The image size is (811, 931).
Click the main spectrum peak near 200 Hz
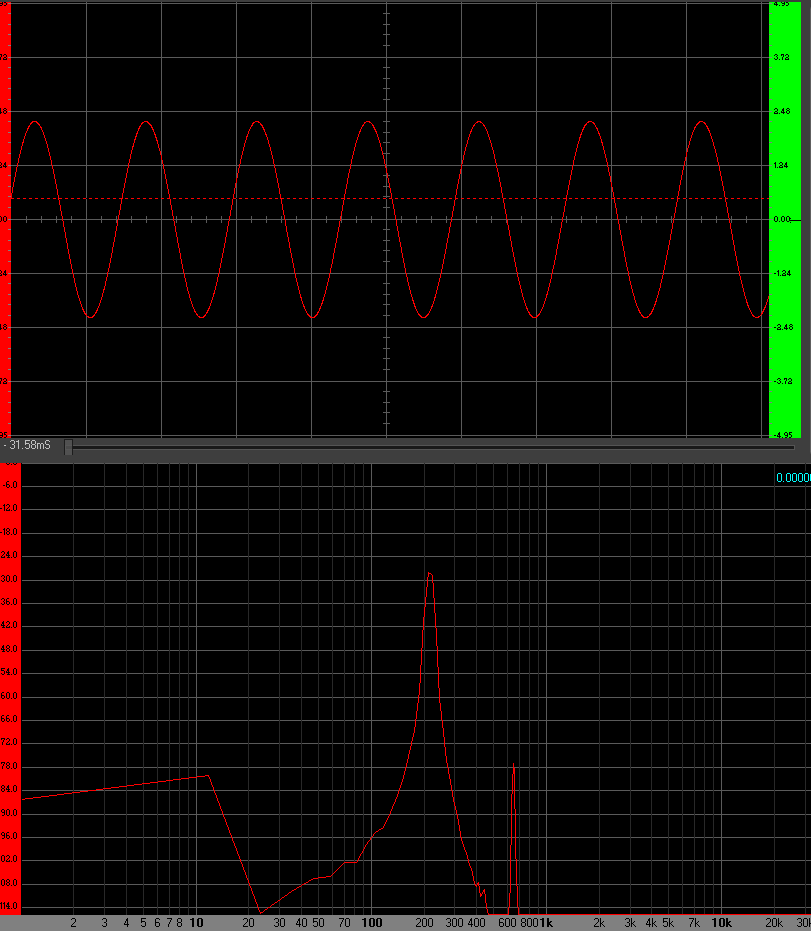(429, 574)
